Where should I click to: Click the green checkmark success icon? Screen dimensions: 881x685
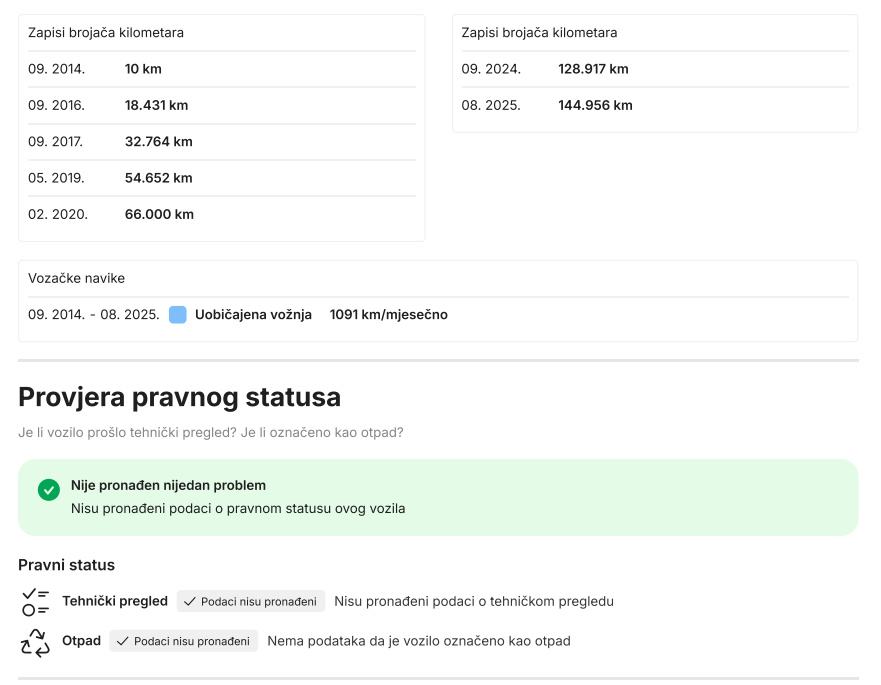[x=49, y=490]
